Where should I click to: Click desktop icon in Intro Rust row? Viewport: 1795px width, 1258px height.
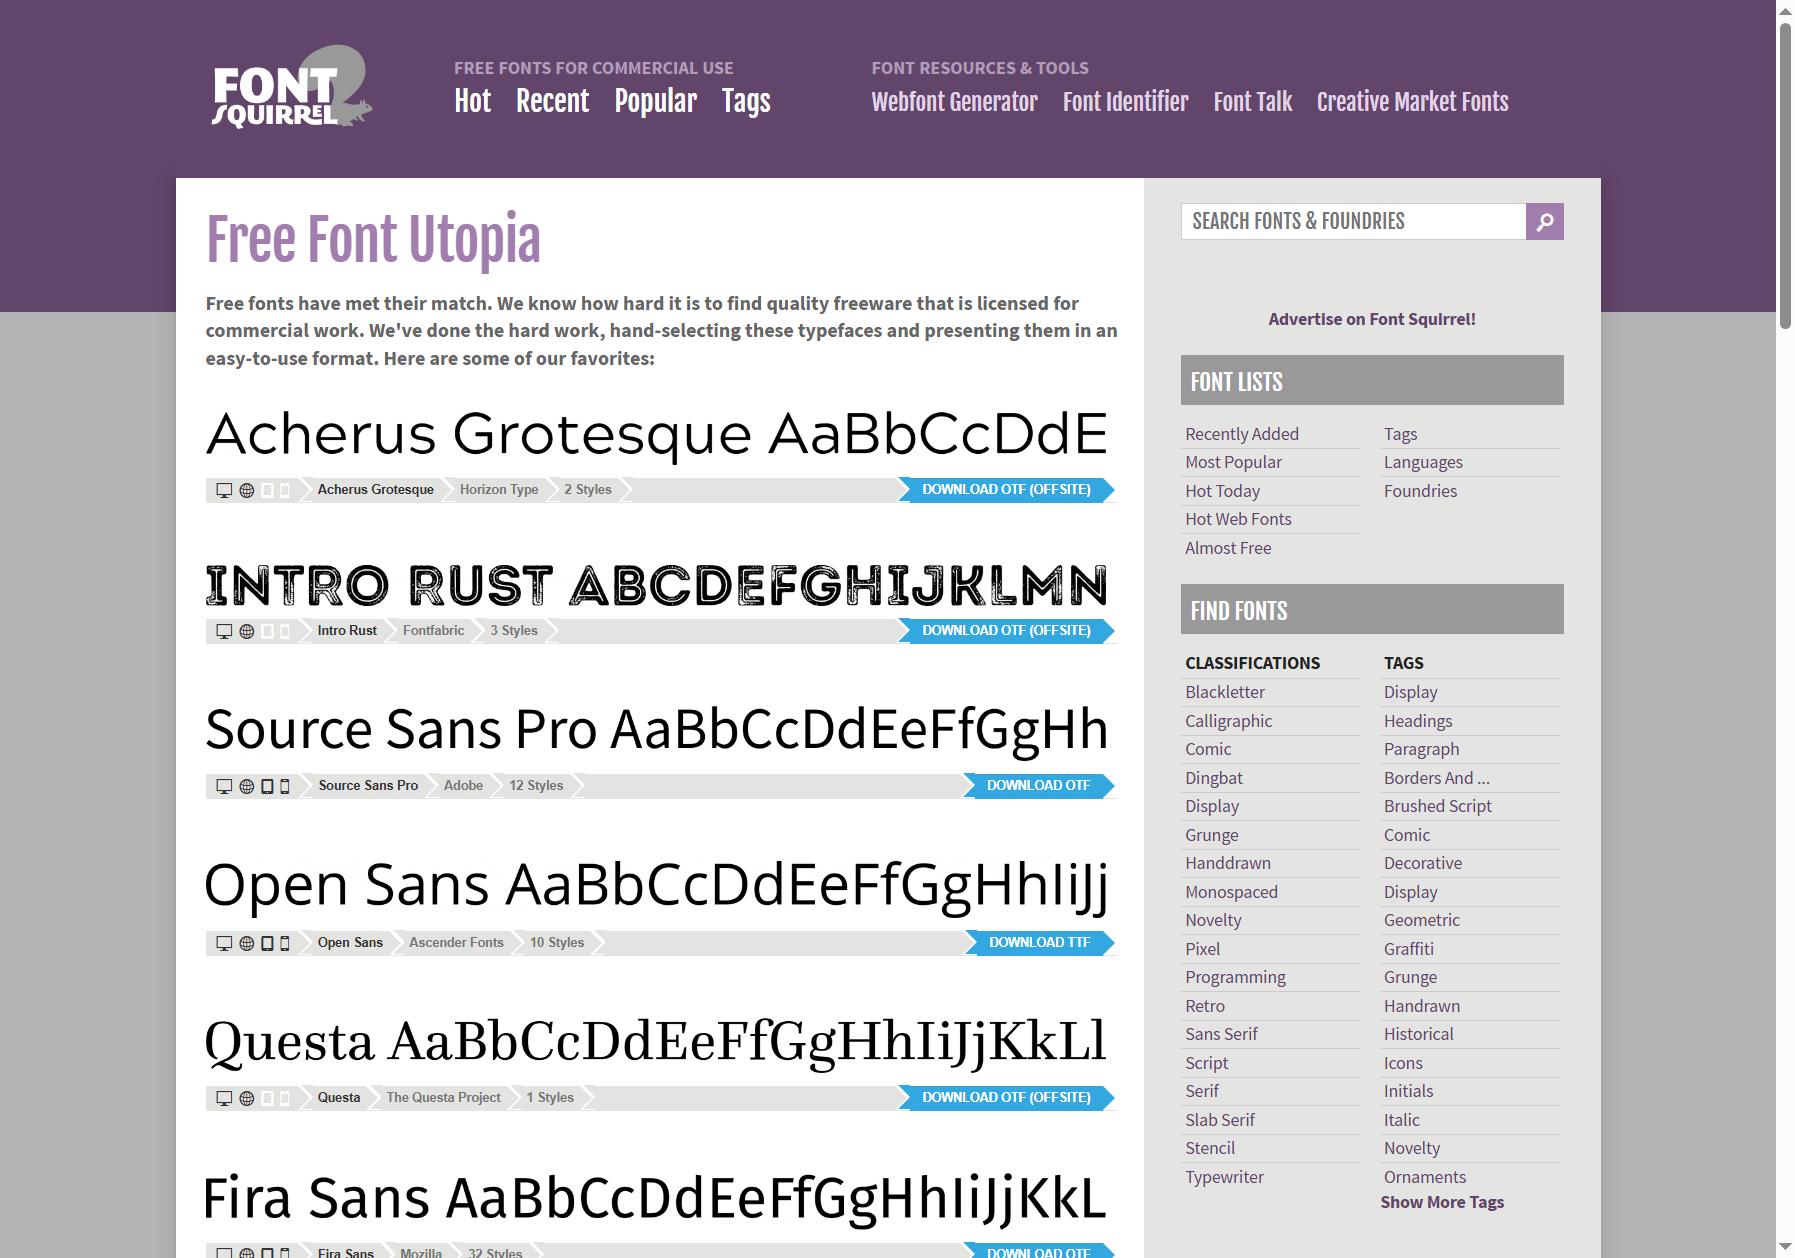tap(224, 631)
